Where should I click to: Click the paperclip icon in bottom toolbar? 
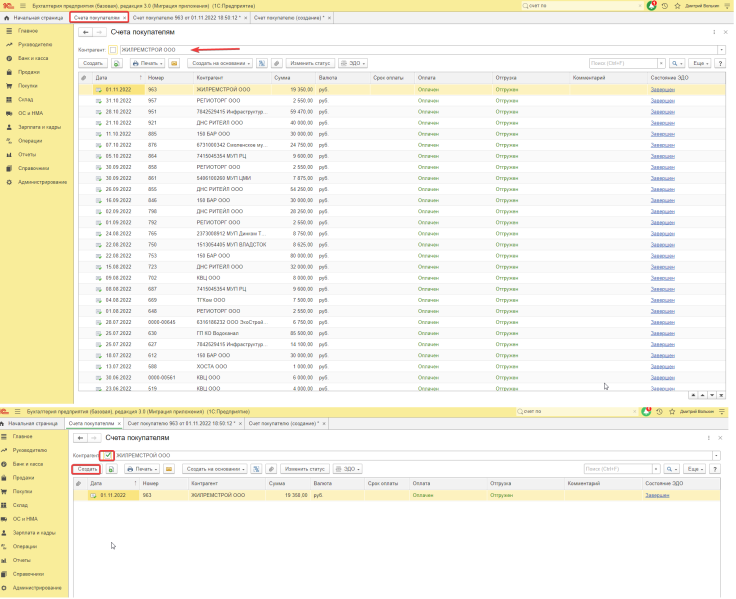271,469
